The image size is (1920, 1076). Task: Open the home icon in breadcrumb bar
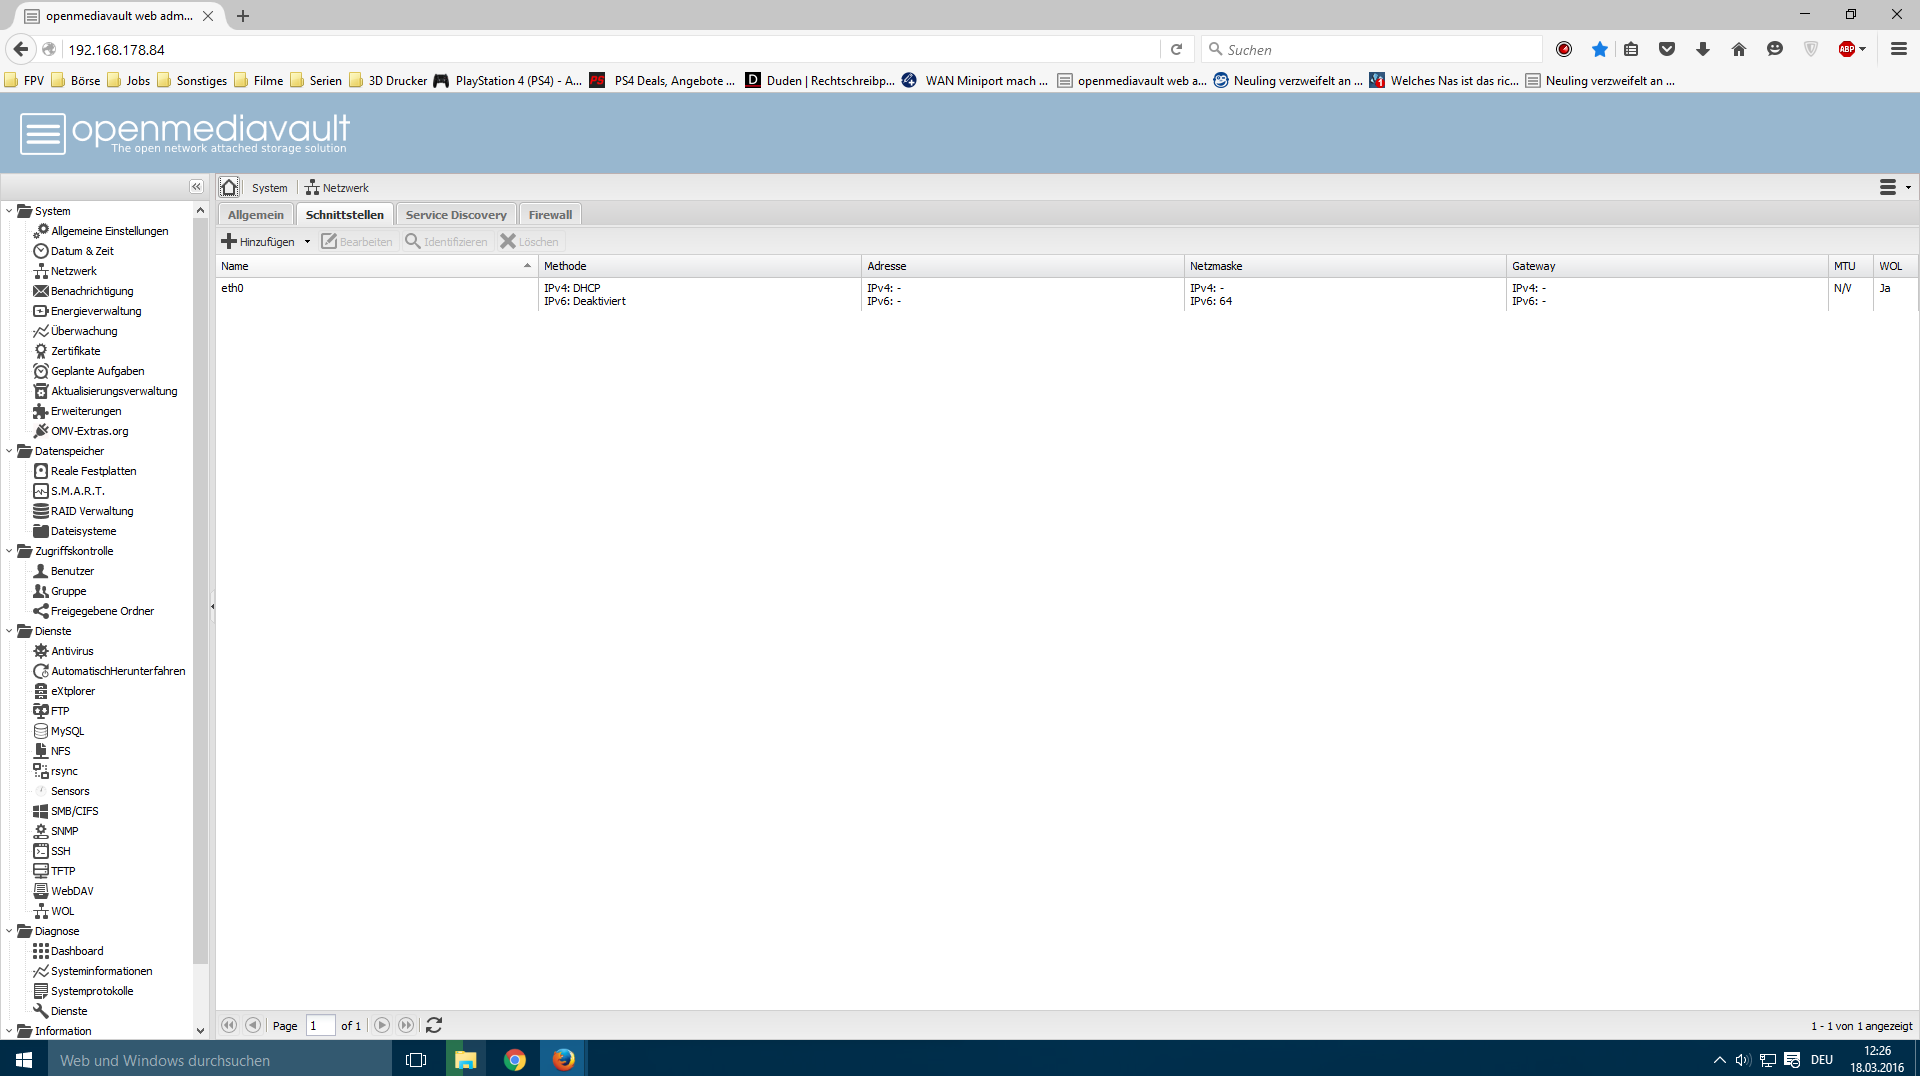(x=229, y=187)
